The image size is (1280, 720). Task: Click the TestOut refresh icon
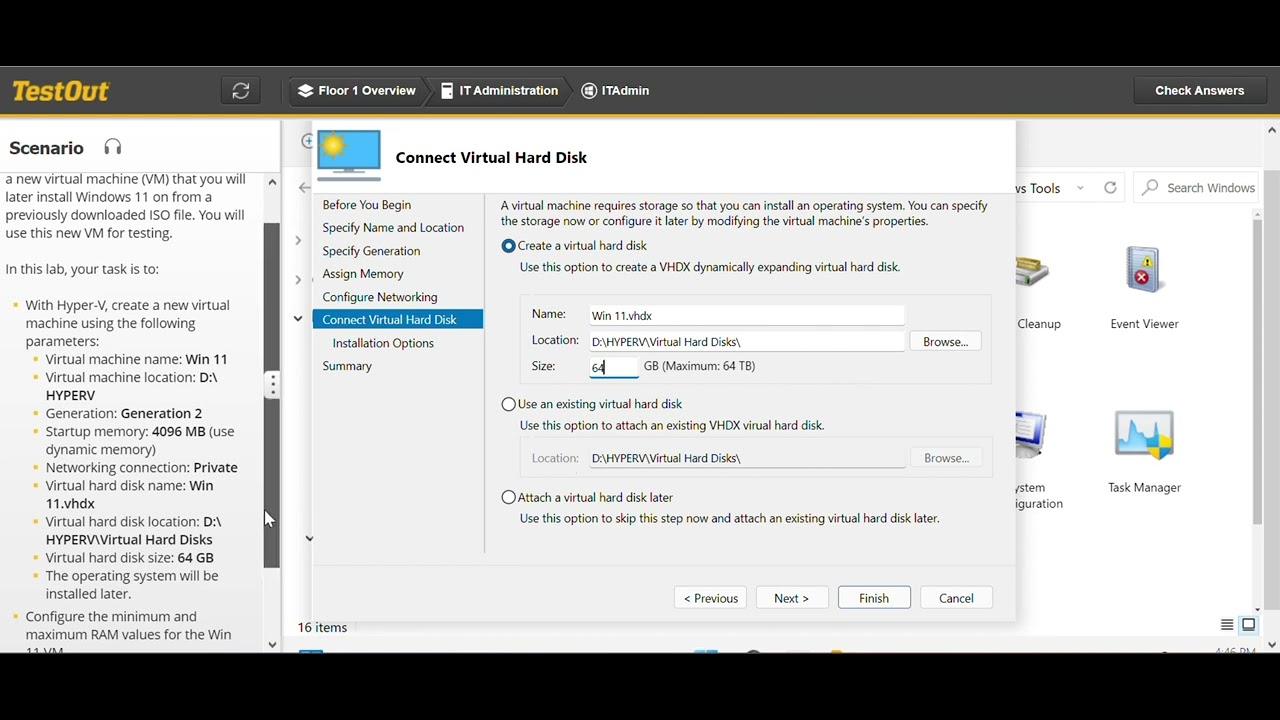coord(241,91)
